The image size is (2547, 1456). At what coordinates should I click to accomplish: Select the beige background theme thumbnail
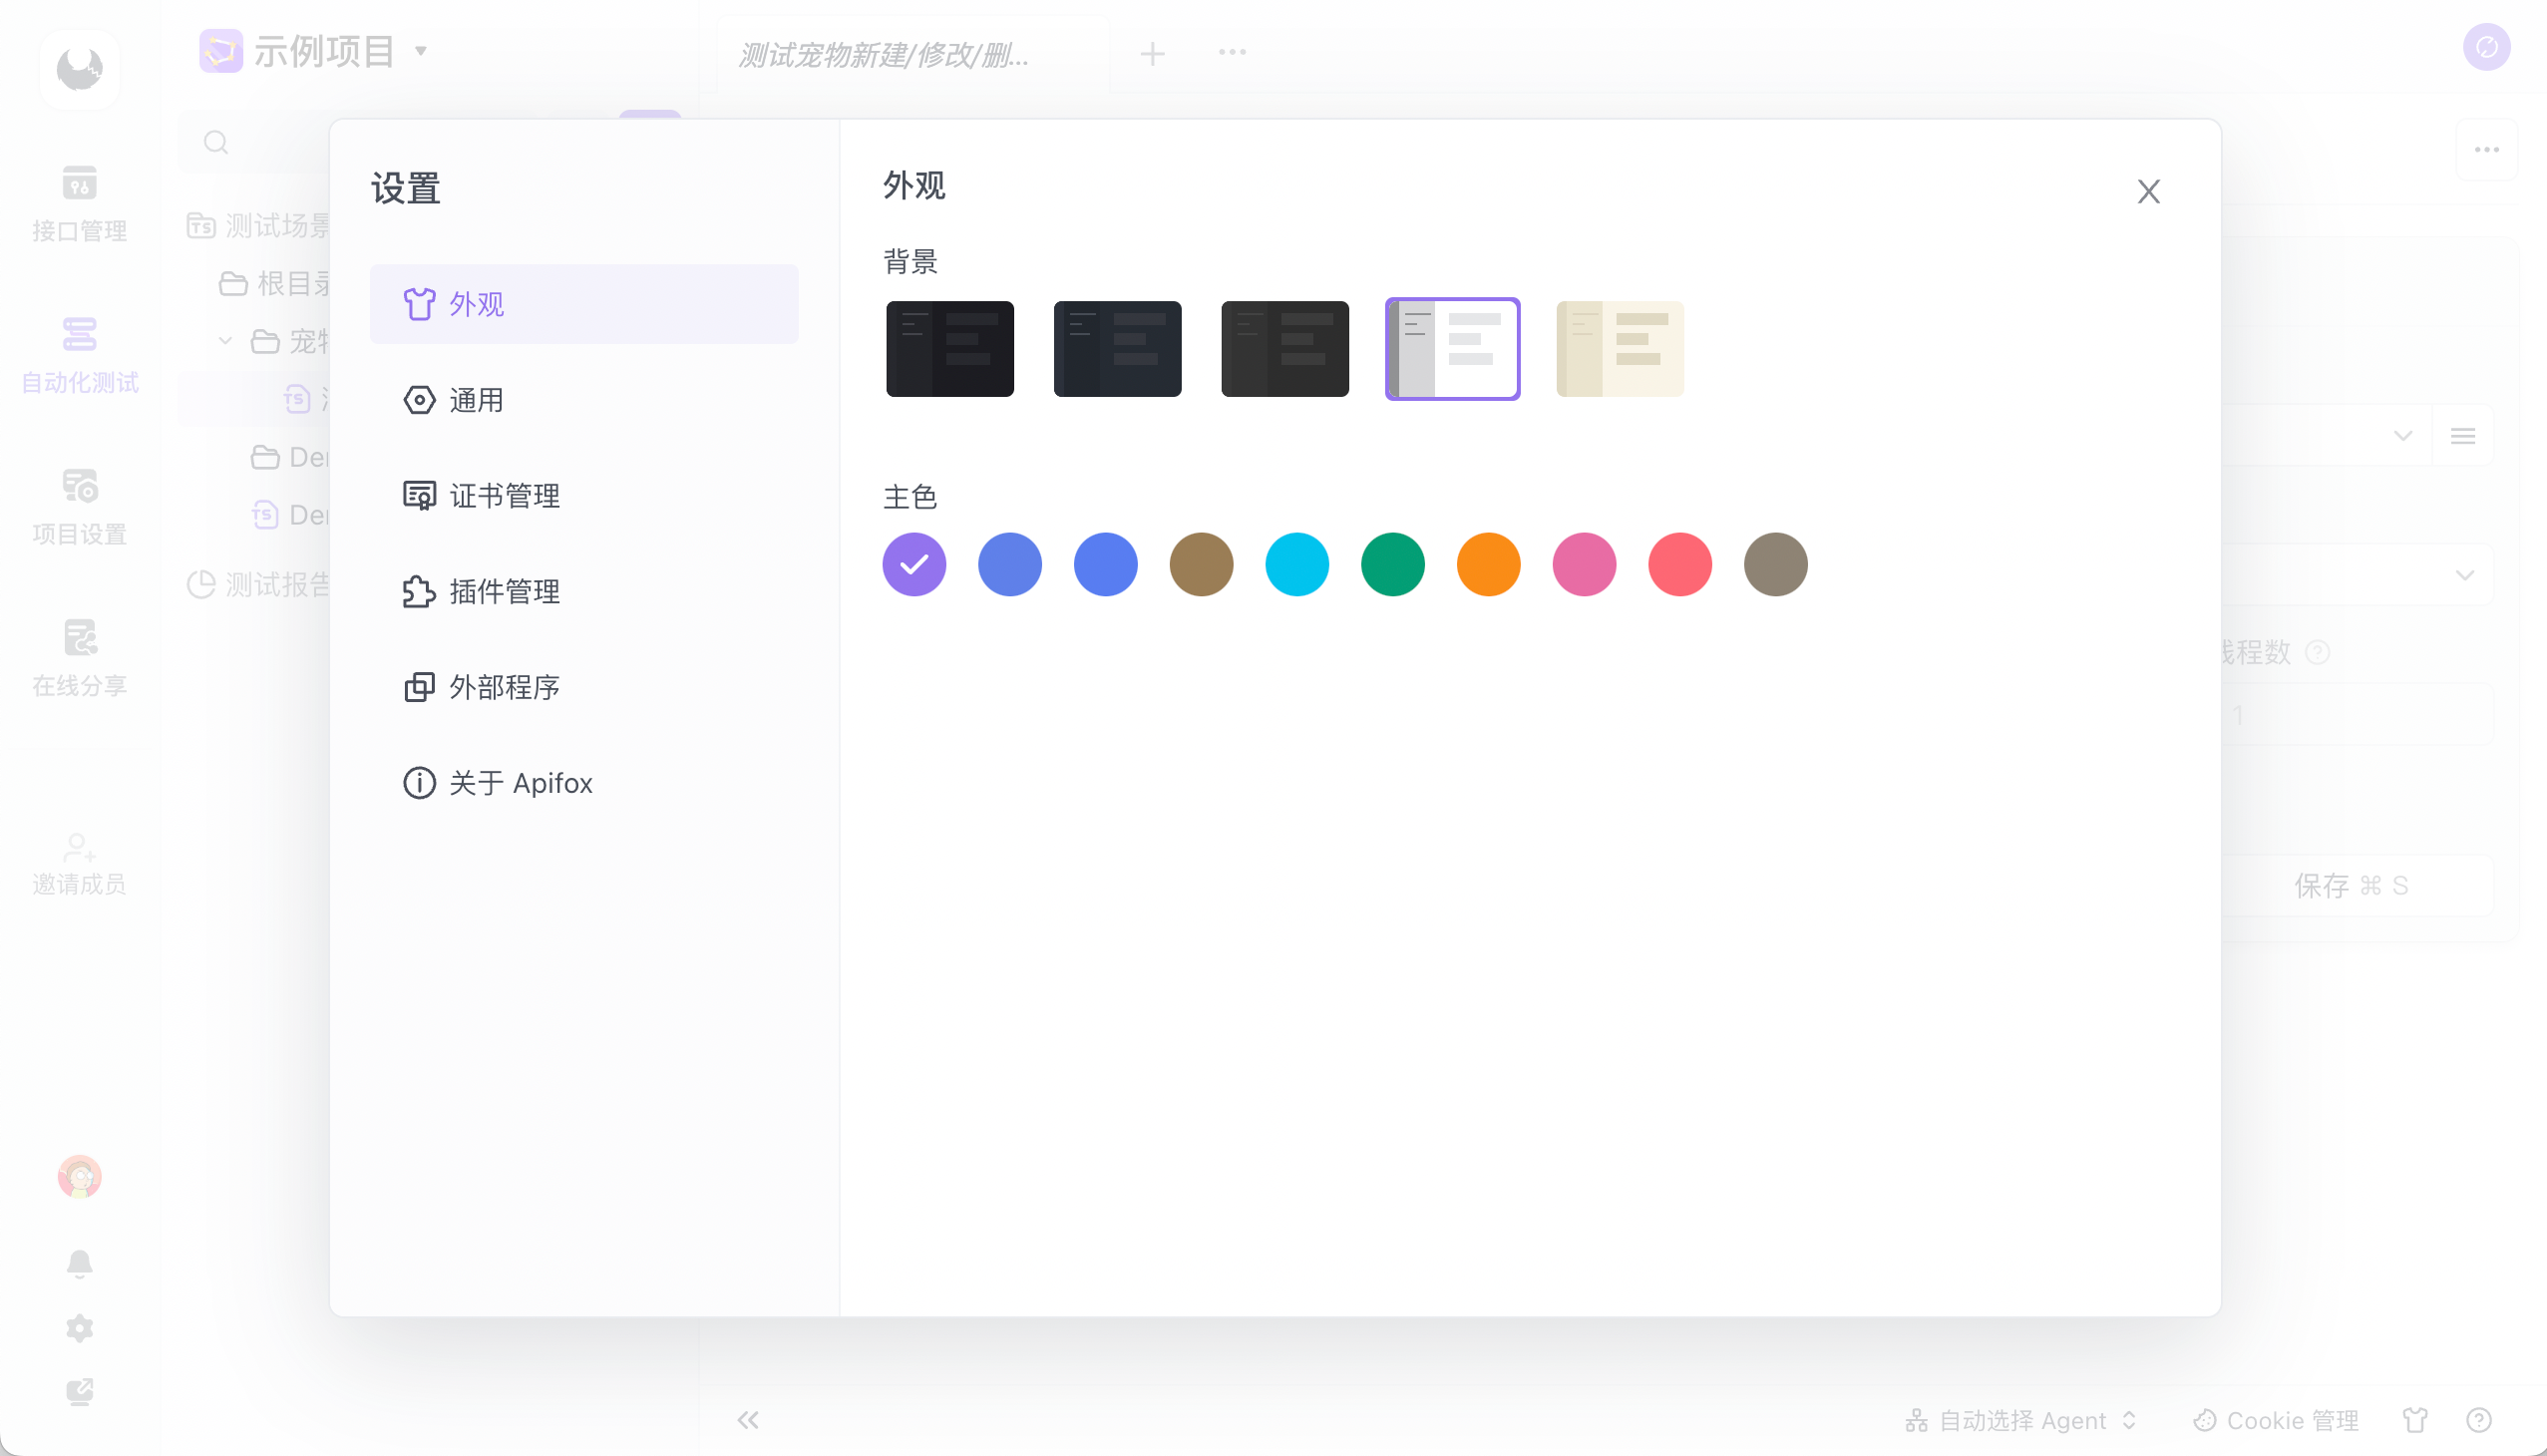pos(1619,349)
